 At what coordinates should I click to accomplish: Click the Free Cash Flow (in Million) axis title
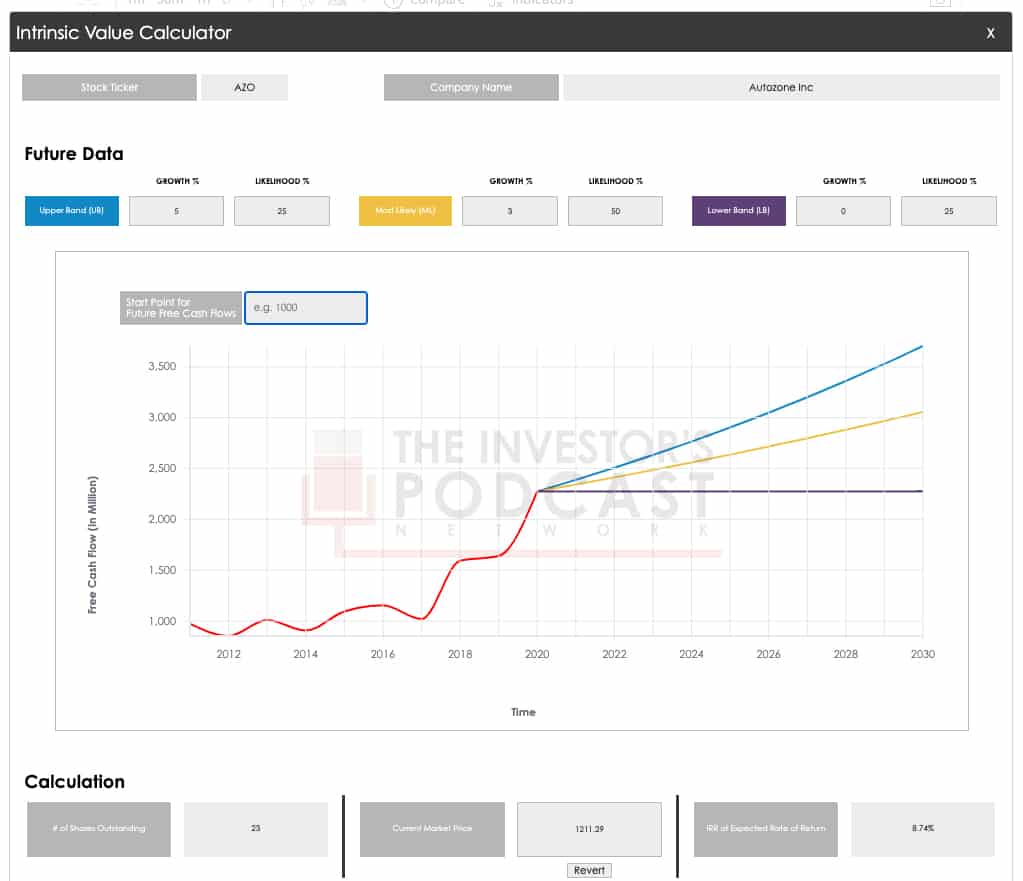tap(92, 545)
